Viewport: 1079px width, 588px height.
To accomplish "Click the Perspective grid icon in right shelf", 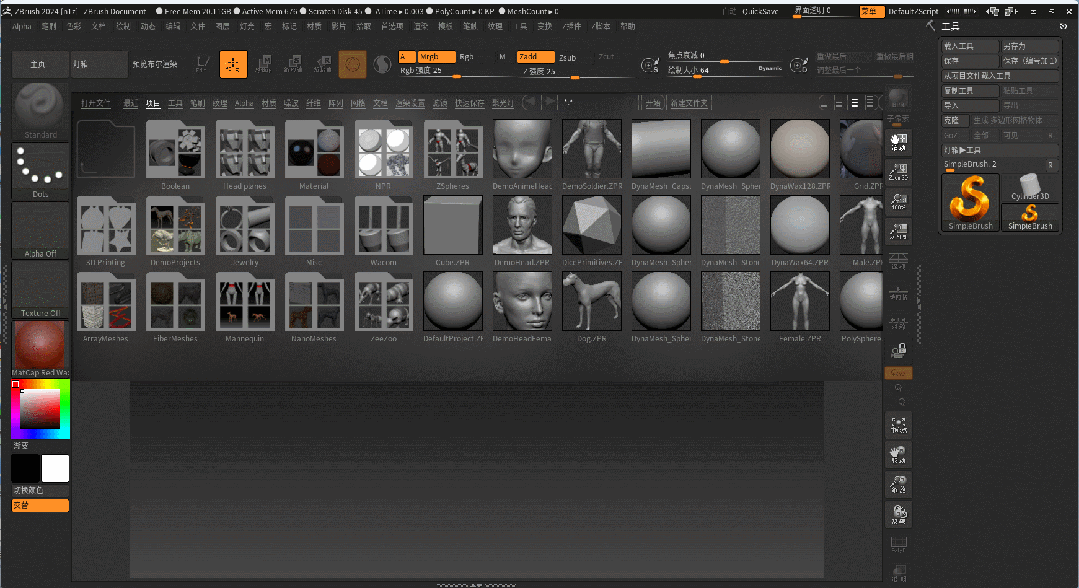I will pyautogui.click(x=899, y=262).
